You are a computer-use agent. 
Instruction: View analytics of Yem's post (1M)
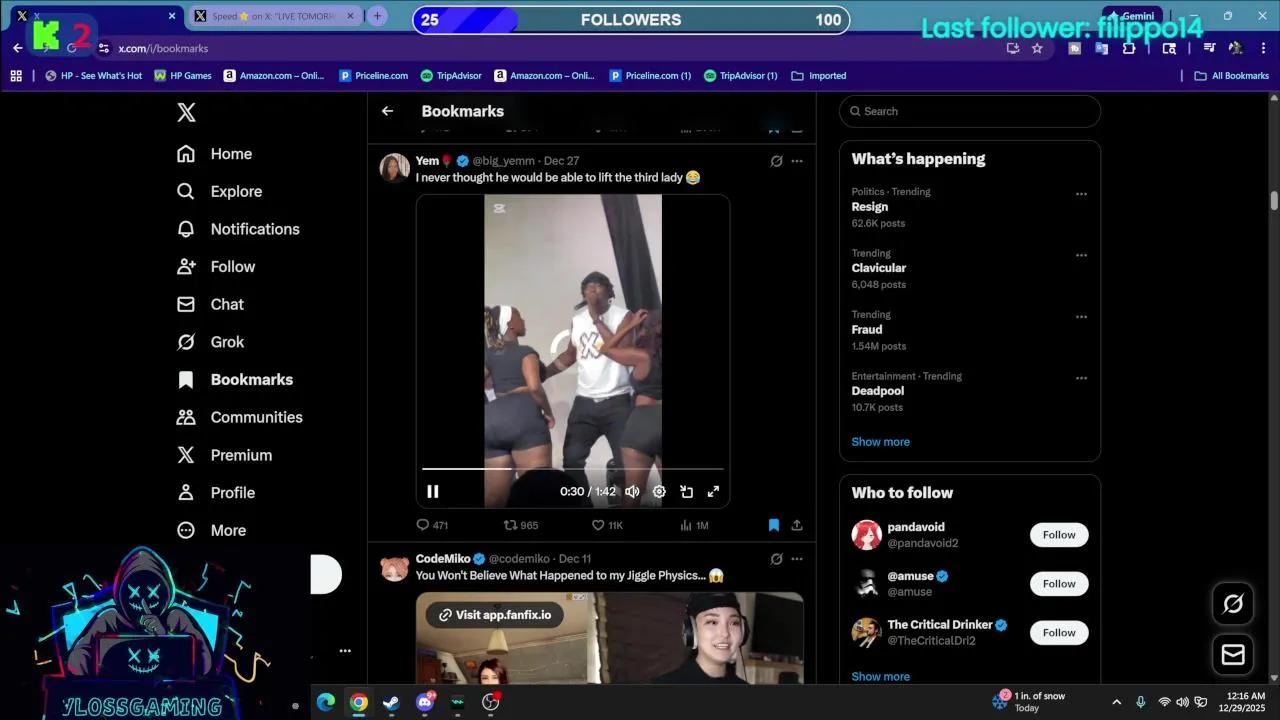(694, 525)
